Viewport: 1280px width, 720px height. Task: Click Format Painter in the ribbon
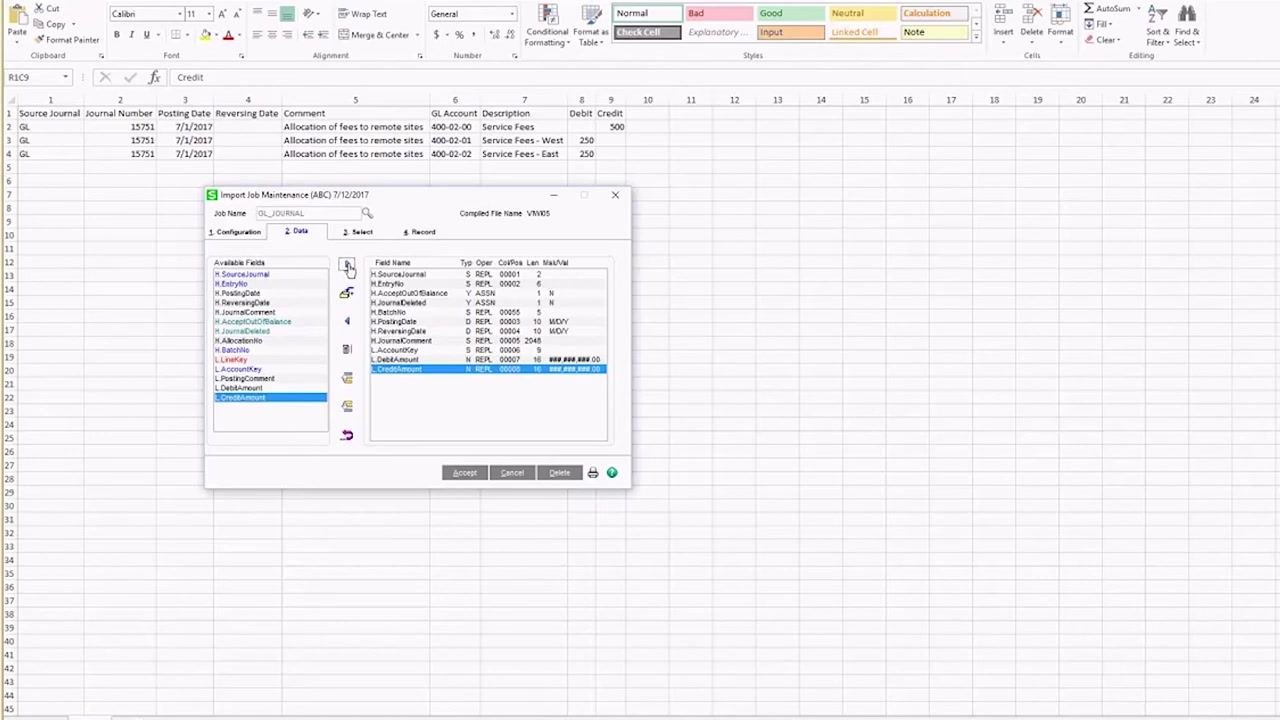click(67, 40)
